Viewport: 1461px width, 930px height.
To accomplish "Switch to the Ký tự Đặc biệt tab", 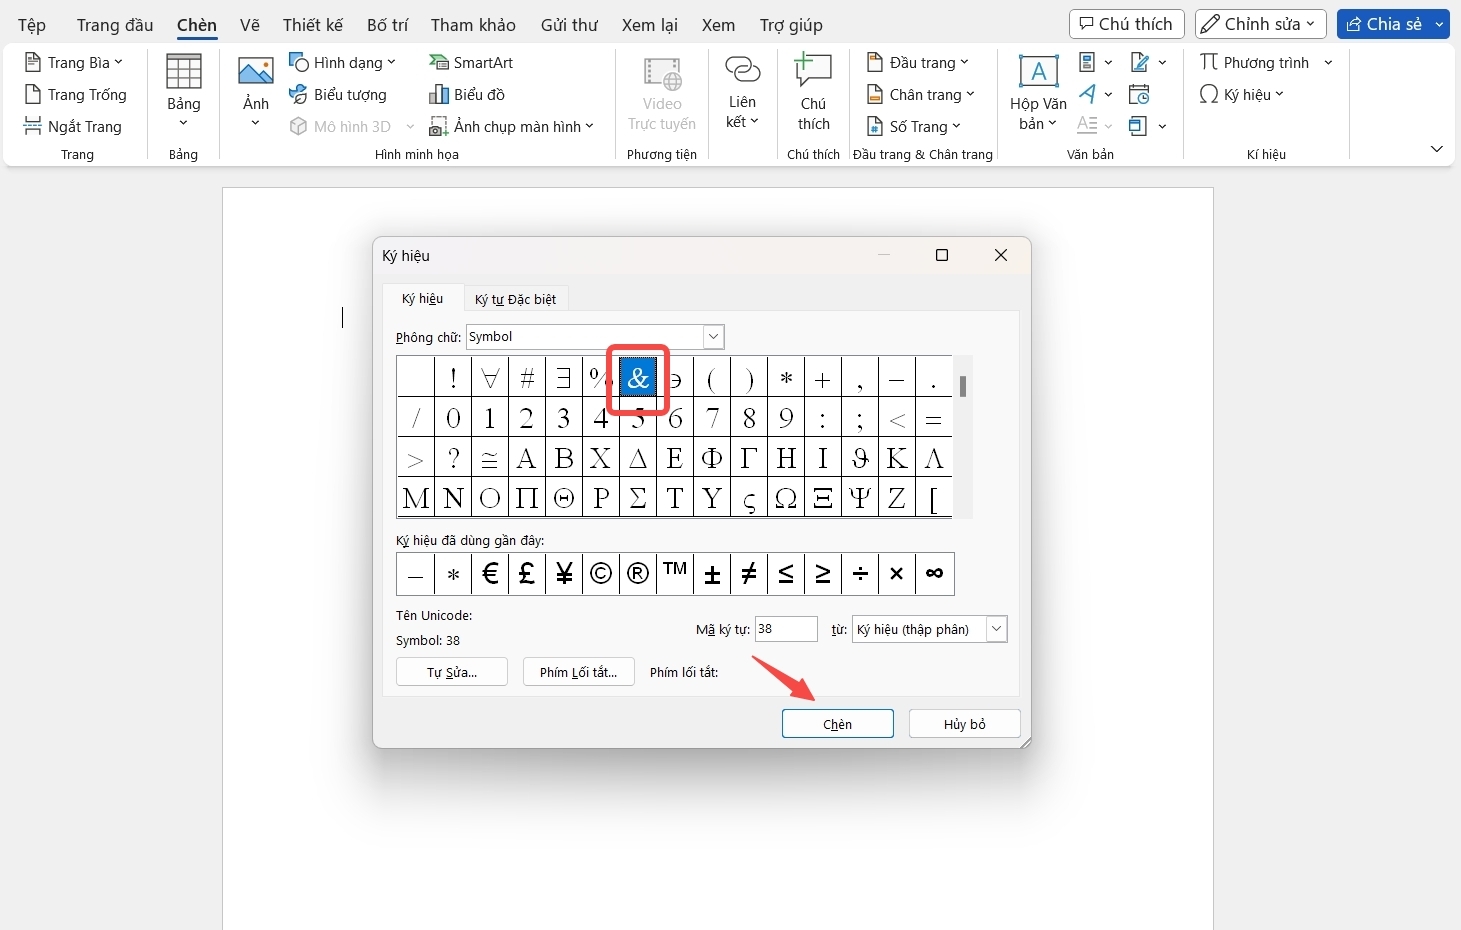I will coord(515,299).
